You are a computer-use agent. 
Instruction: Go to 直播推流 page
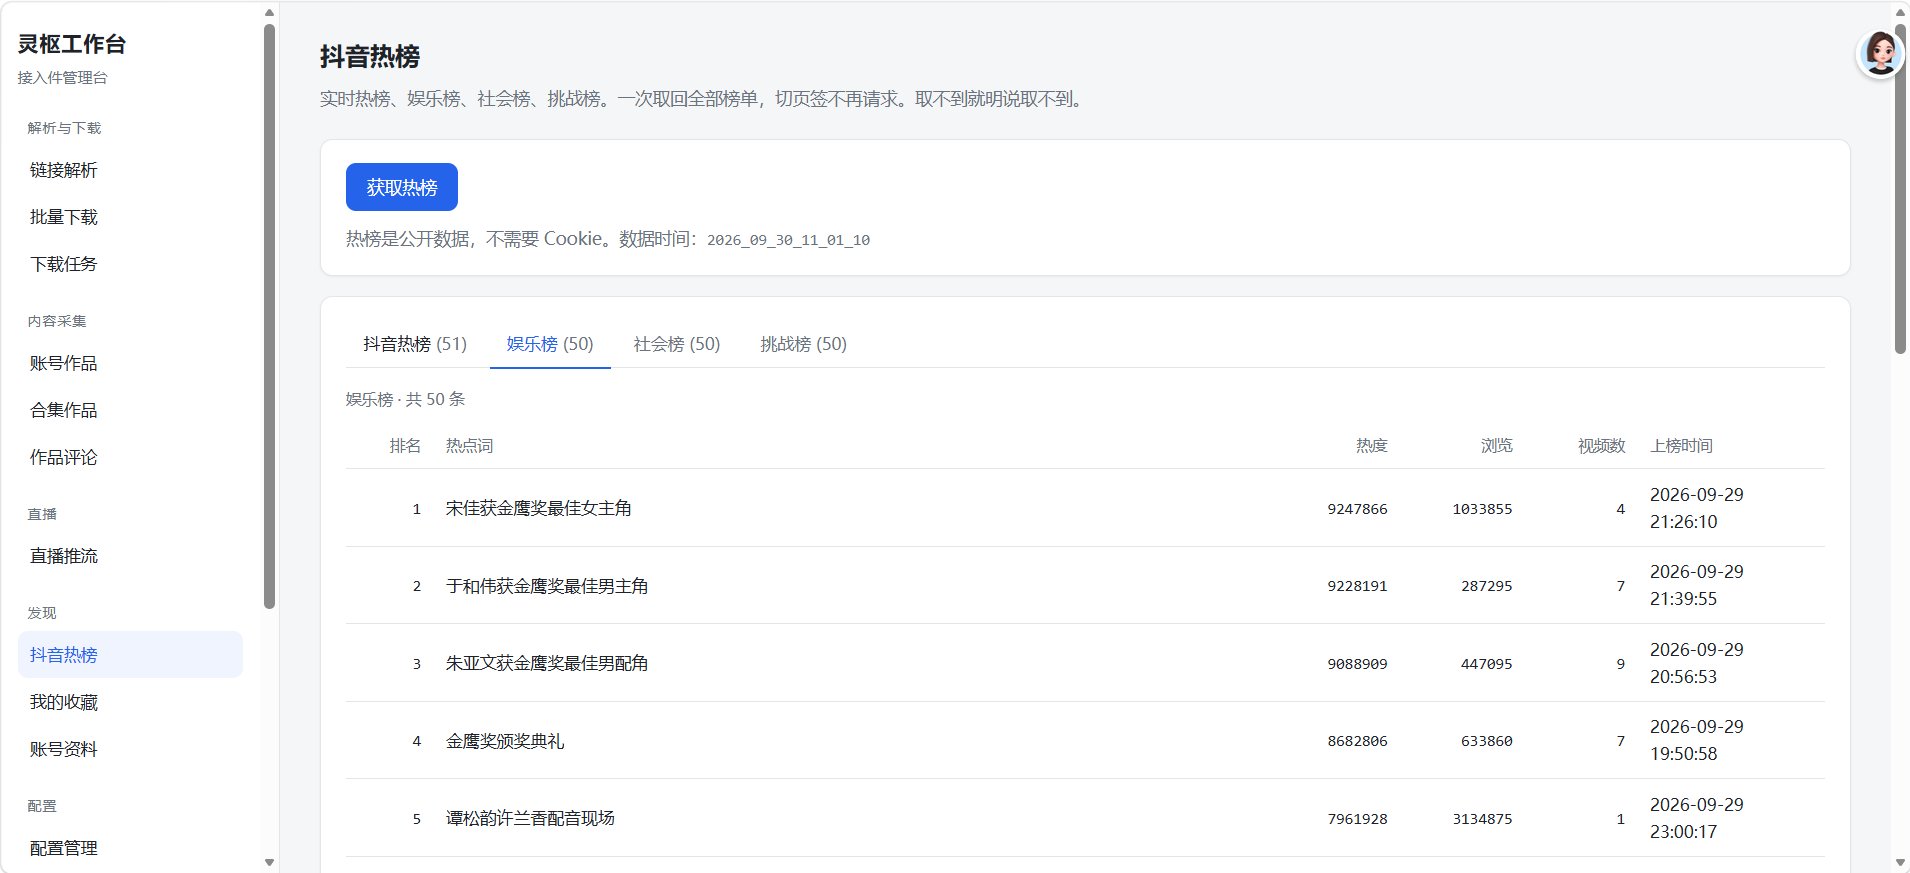(x=130, y=556)
